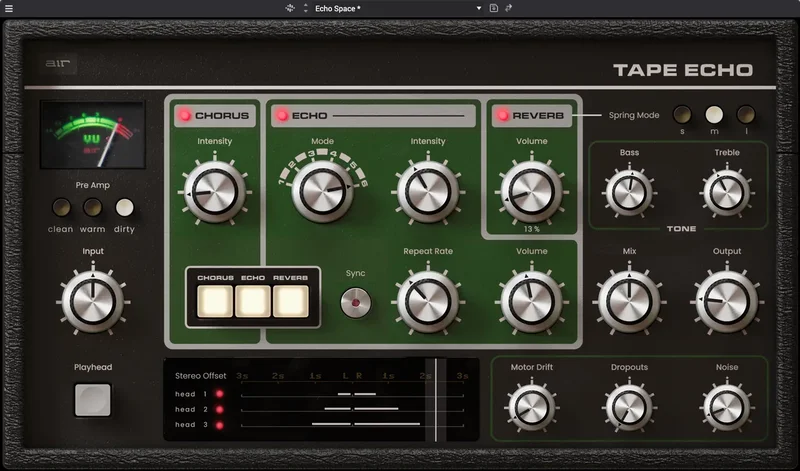Click the Chorus Intensity knob
Screen dimensions: 800x471
pyautogui.click(x=214, y=192)
